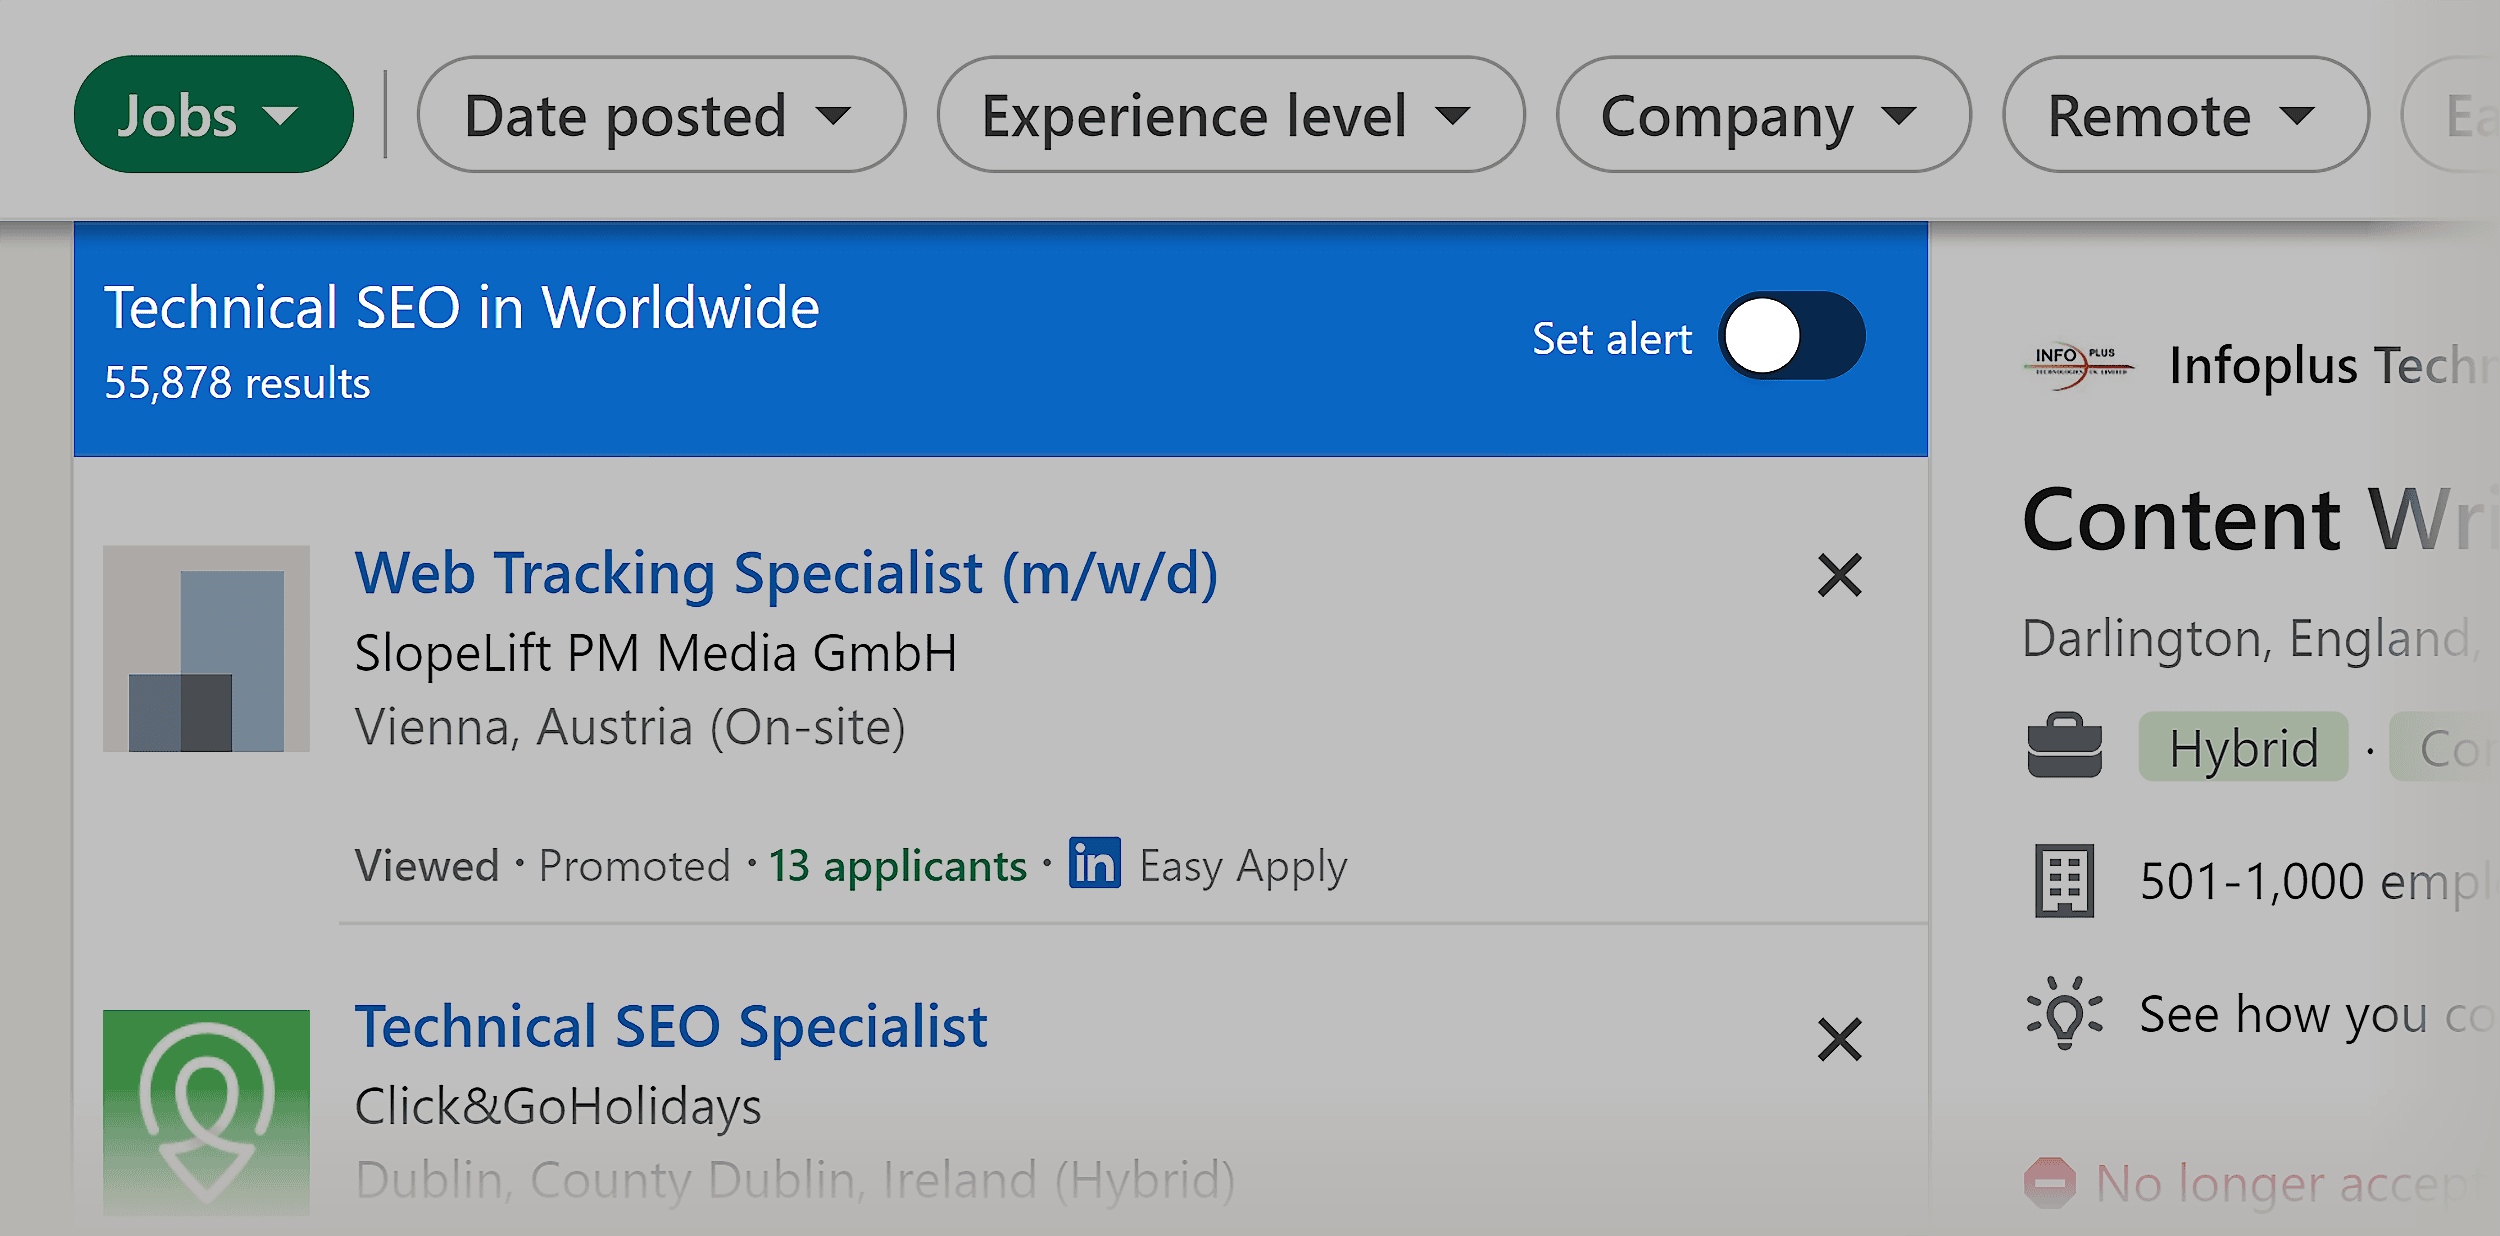Image resolution: width=2500 pixels, height=1236 pixels.
Task: Click the briefcase icon next to Hybrid
Action: (x=2065, y=745)
